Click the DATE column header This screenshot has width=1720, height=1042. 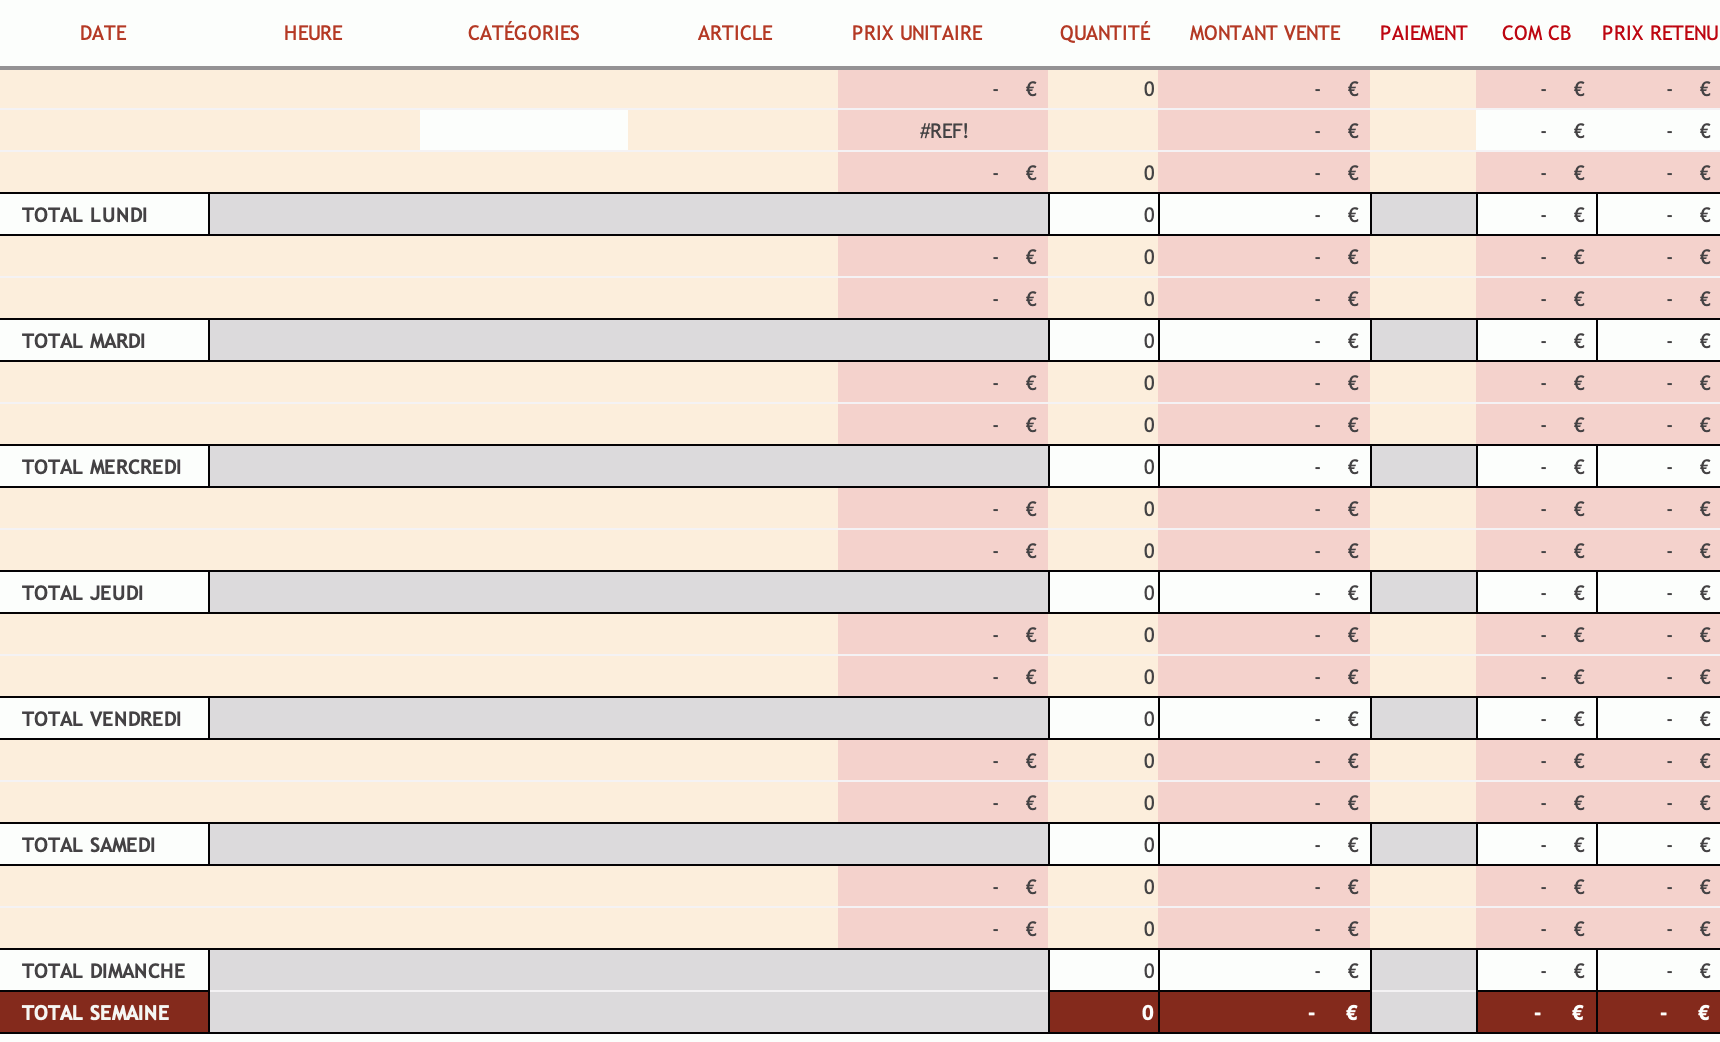pyautogui.click(x=103, y=33)
